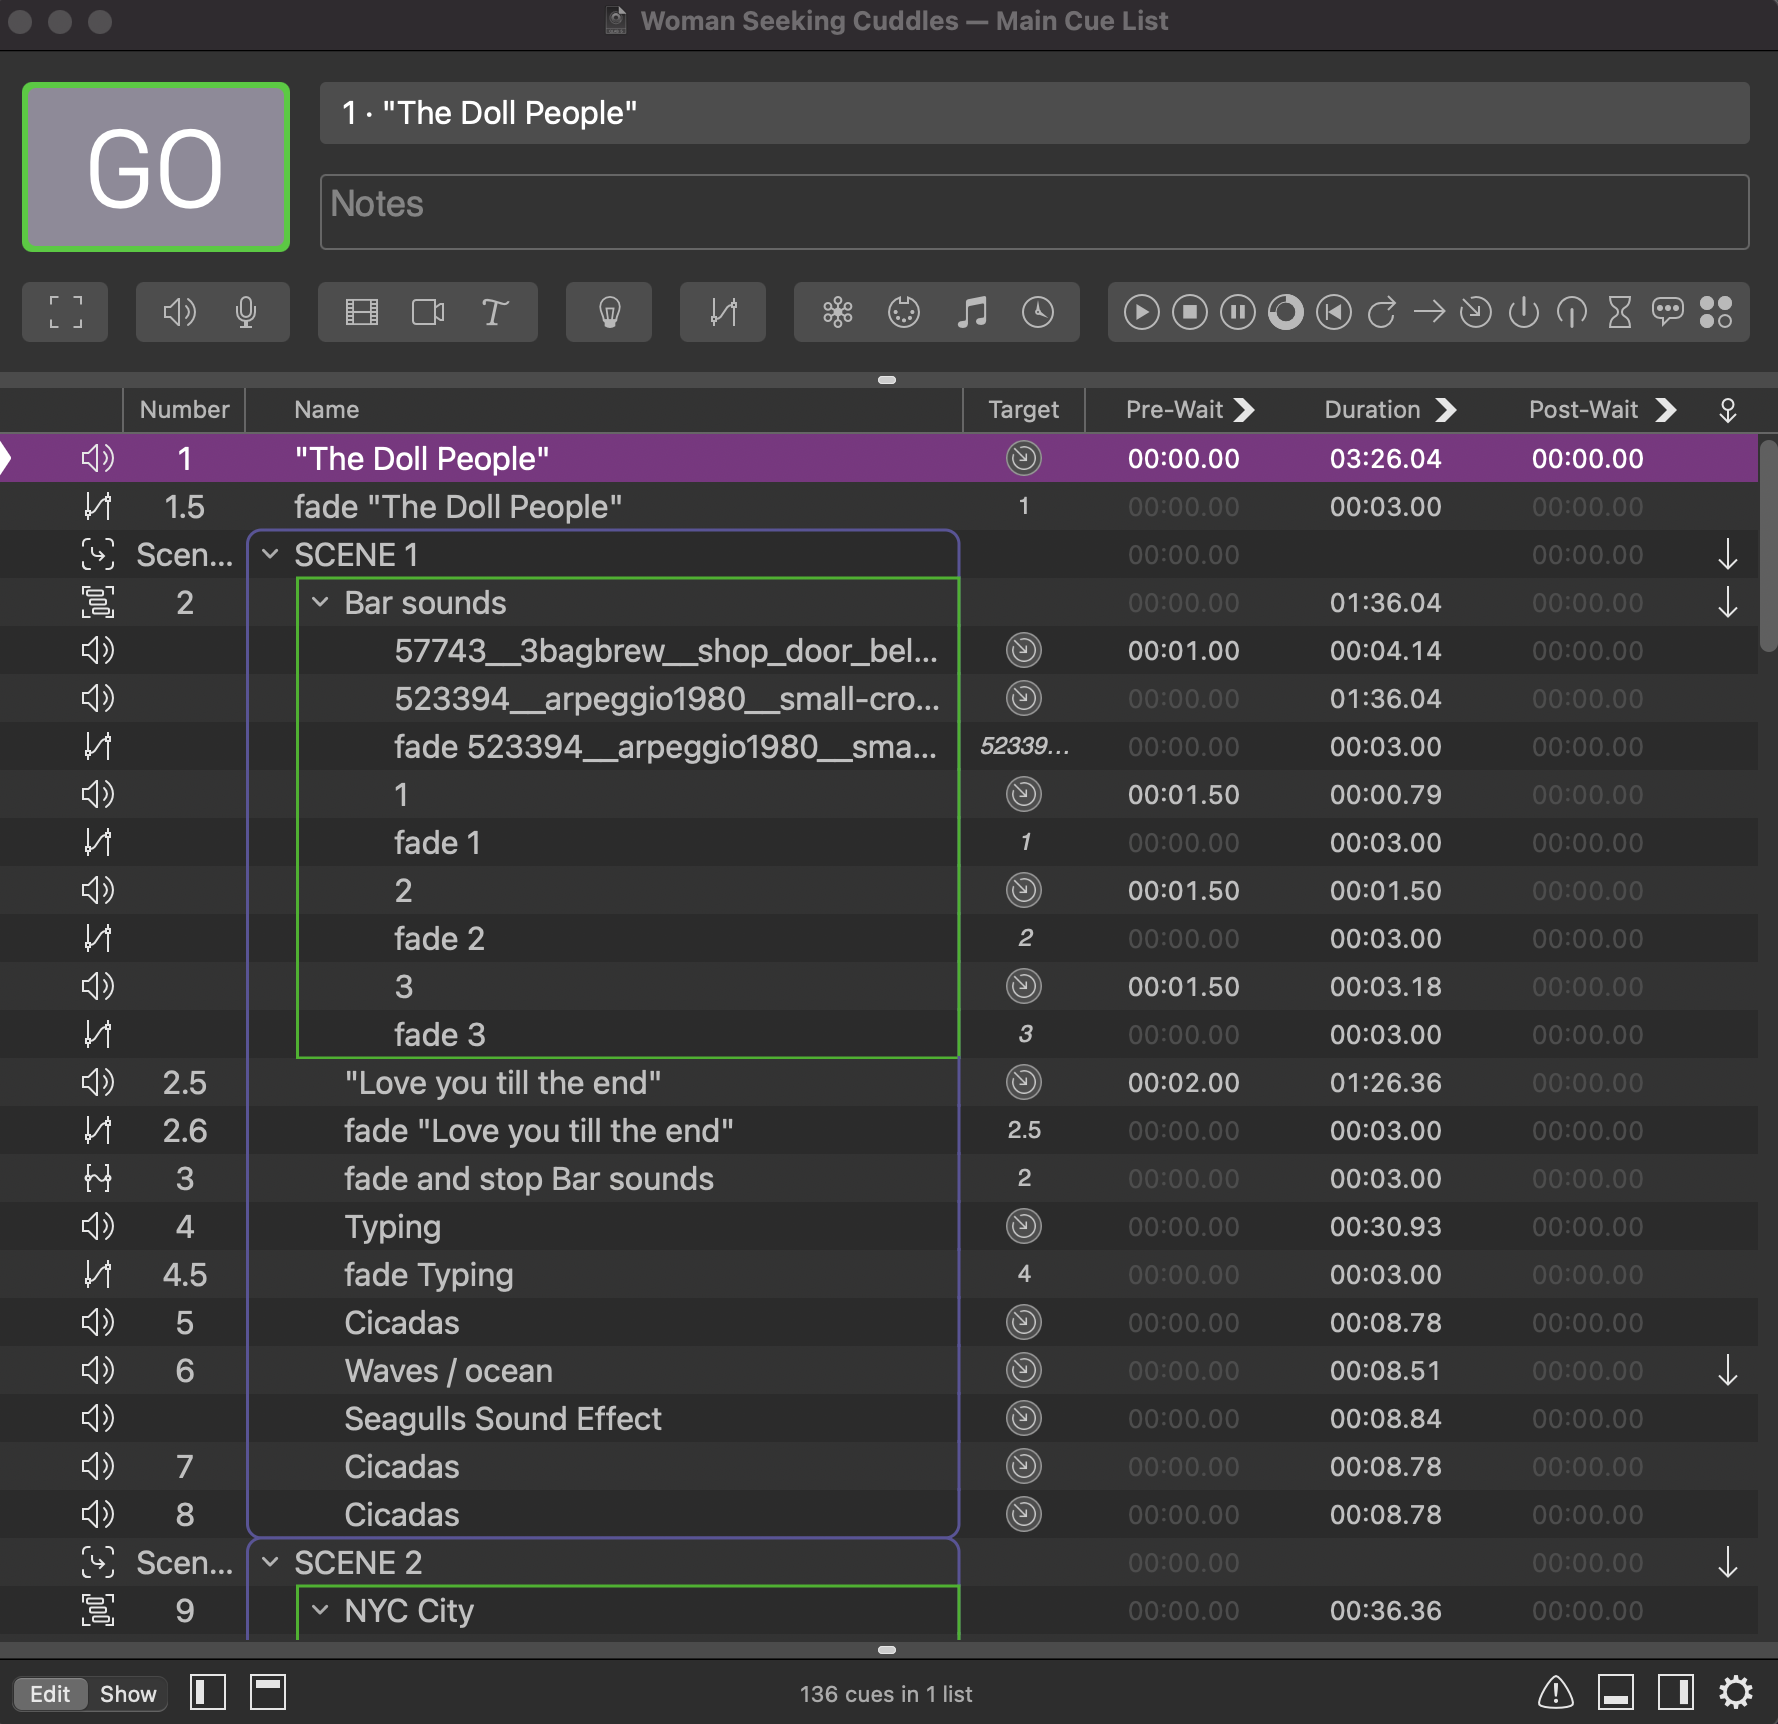Viewport: 1778px width, 1724px height.
Task: Toggle the left sidebar panel
Action: click(208, 1693)
